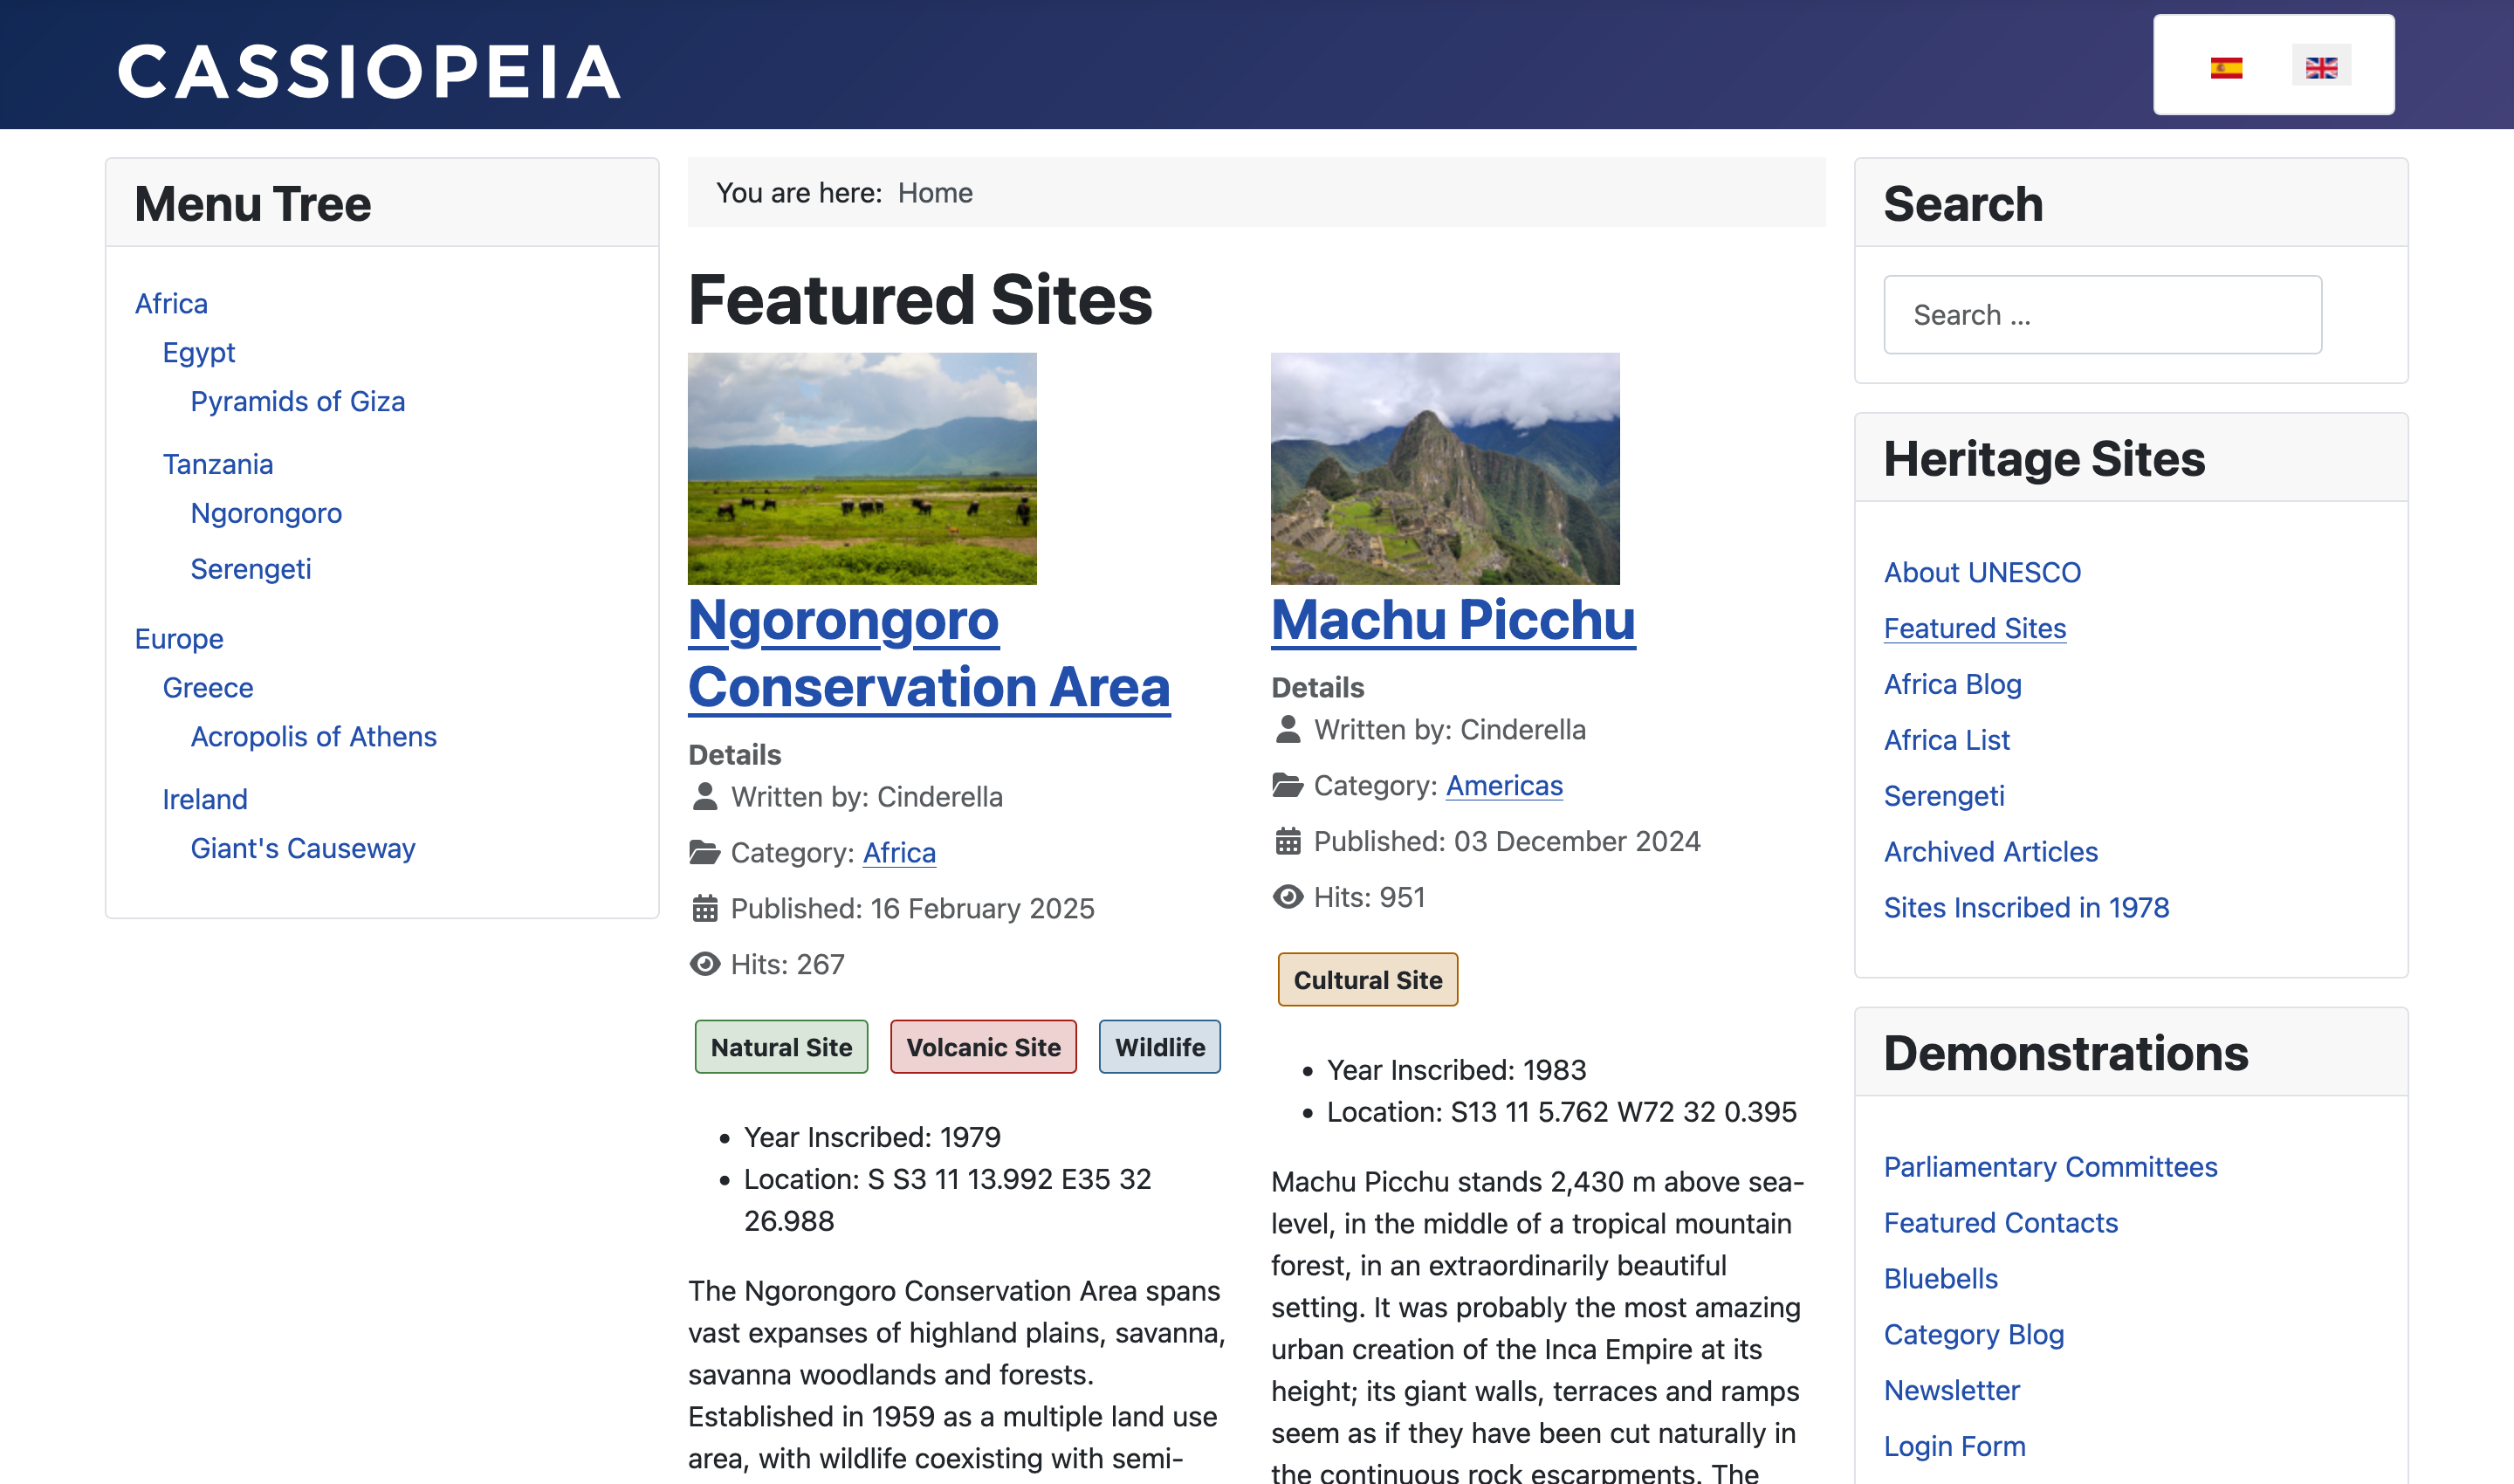The width and height of the screenshot is (2514, 1484).
Task: Select Tanzania in the Menu Tree
Action: click(218, 464)
